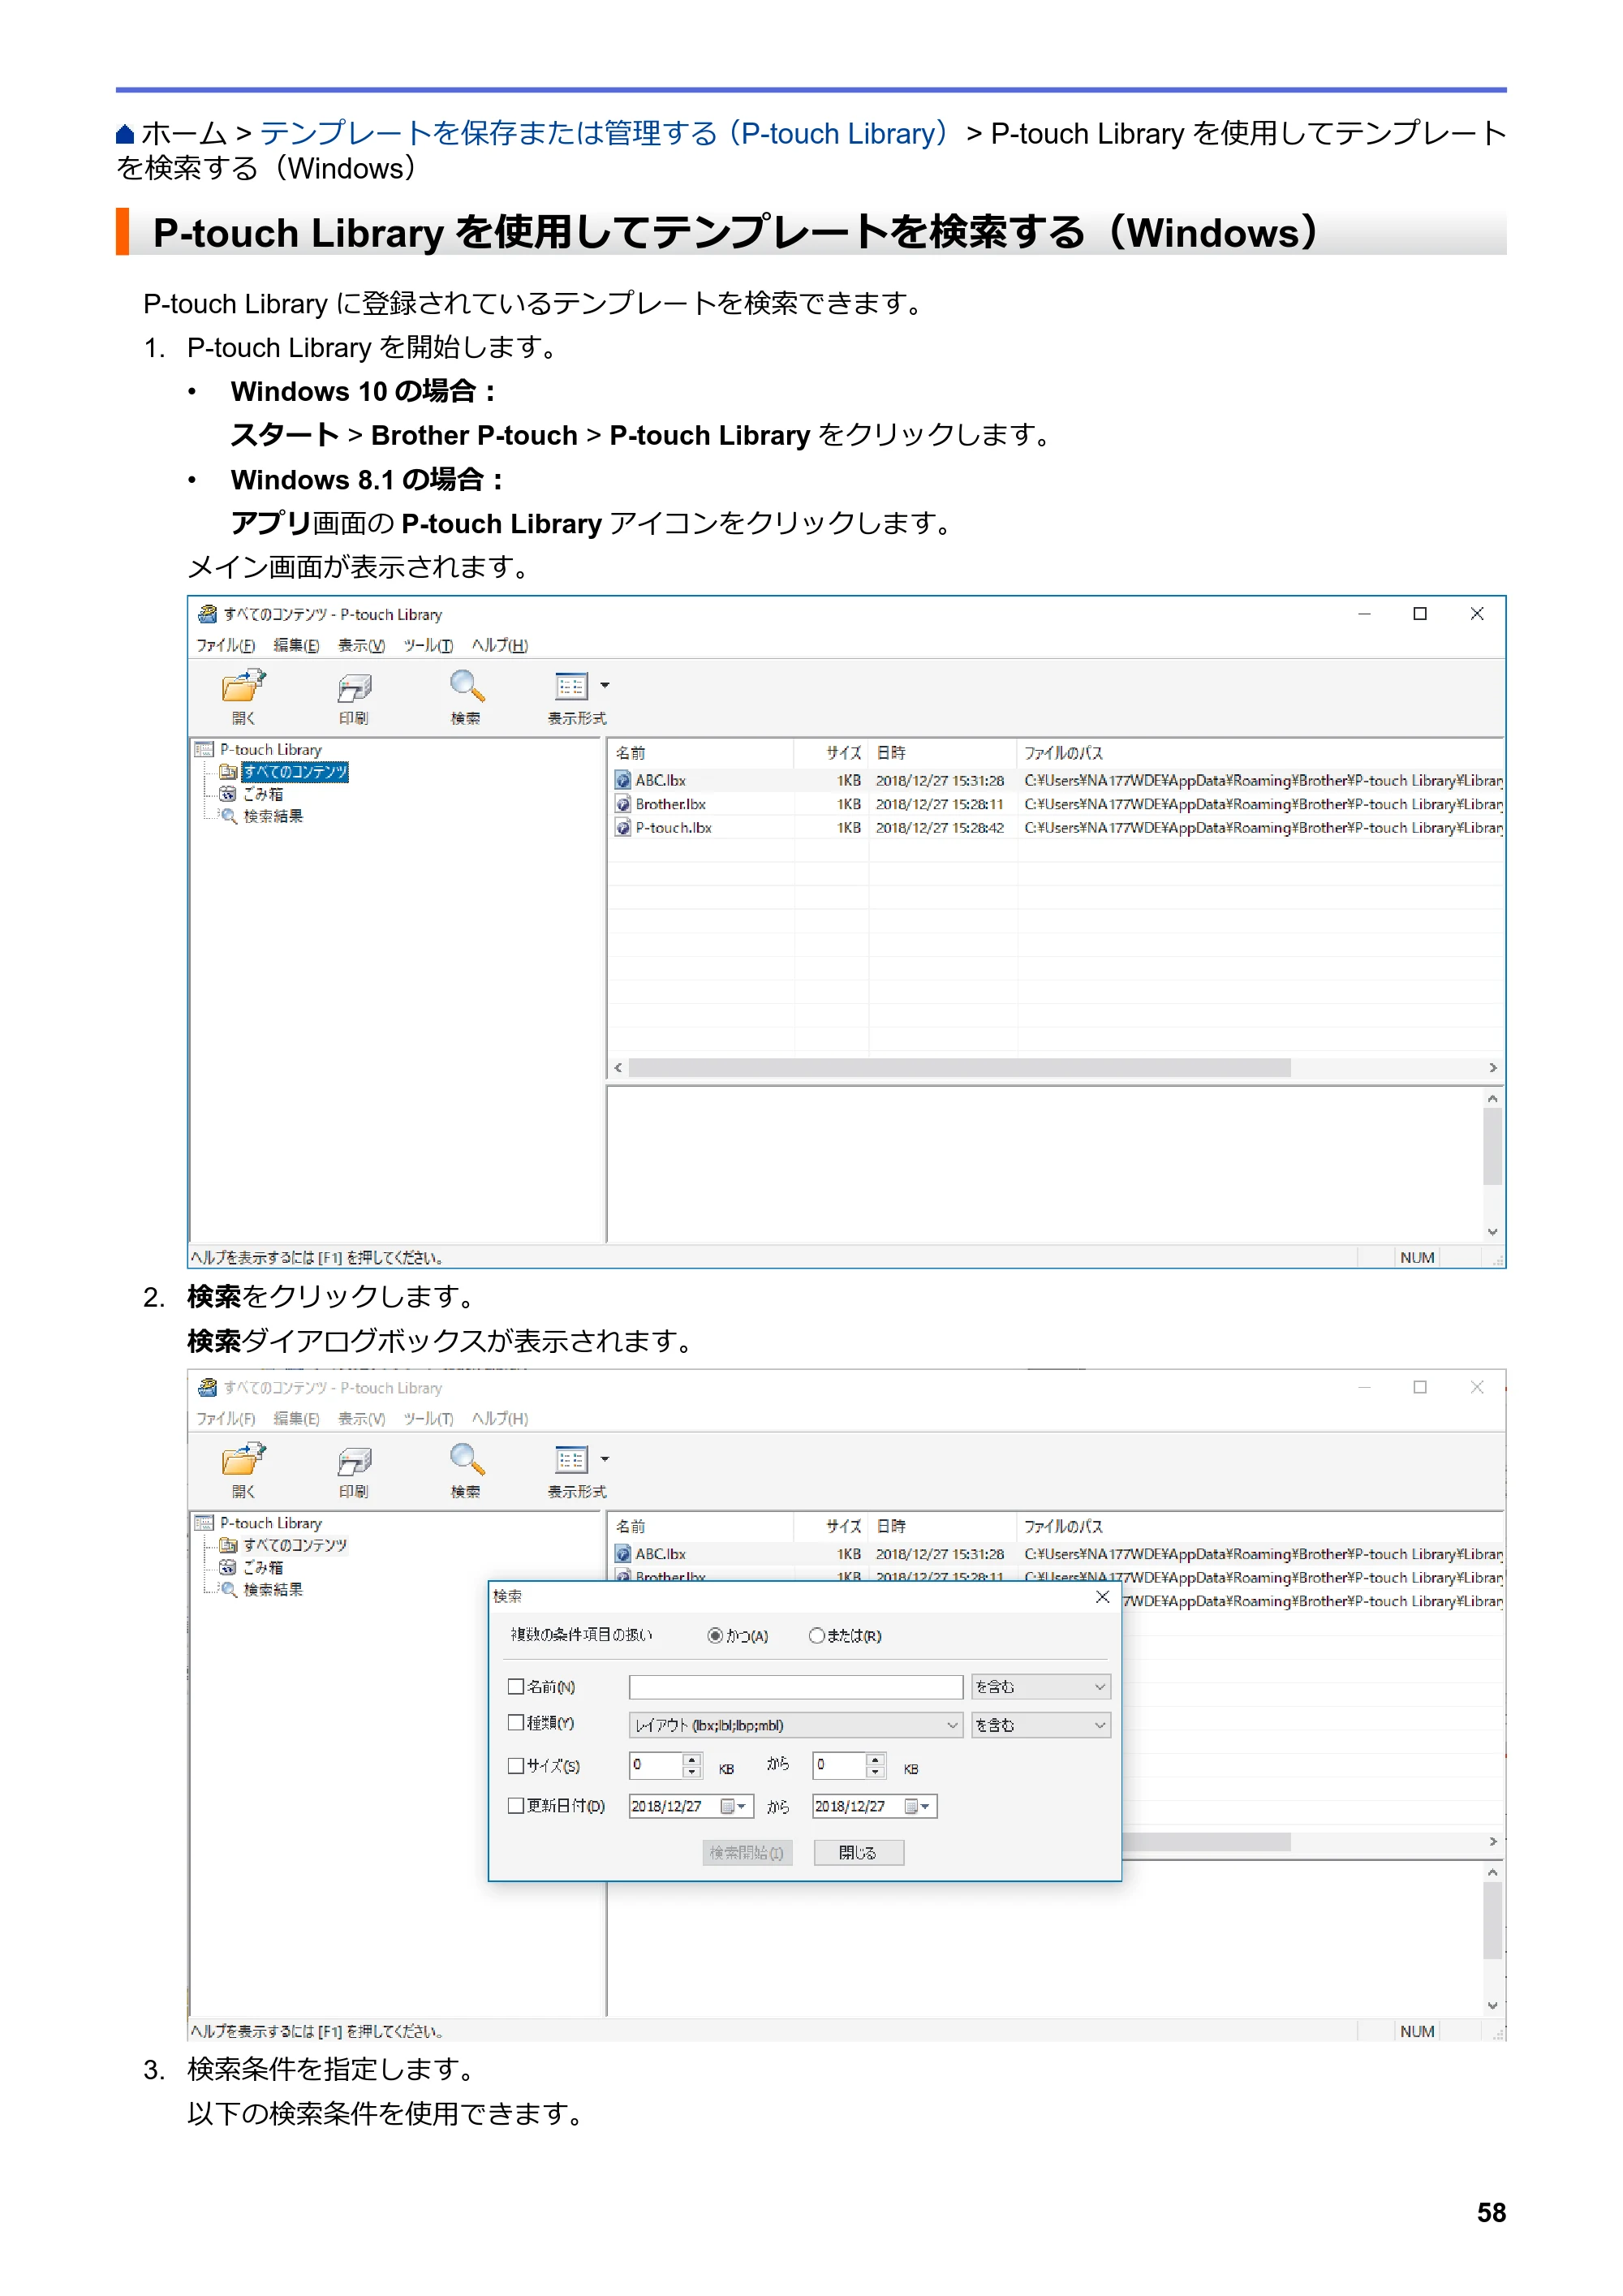Select 検索結果 in the upper window tree
The width and height of the screenshot is (1623, 2296).
273,816
